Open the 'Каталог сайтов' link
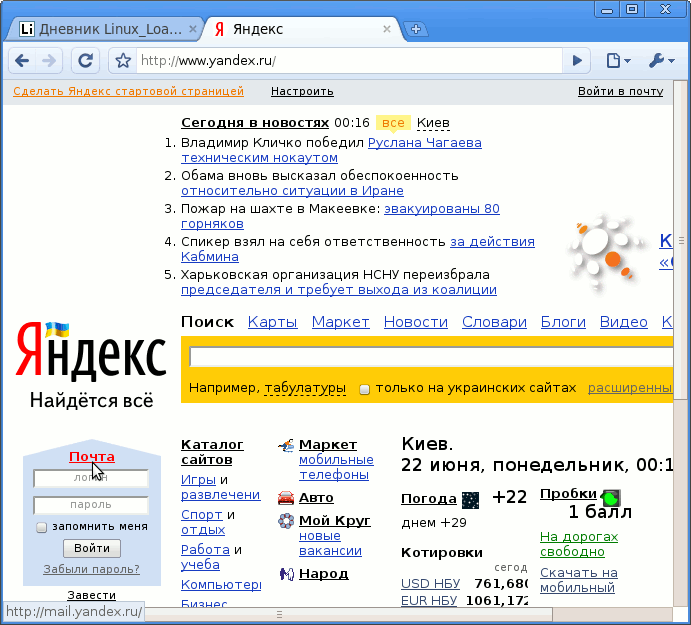The width and height of the screenshot is (691, 625). 212,452
